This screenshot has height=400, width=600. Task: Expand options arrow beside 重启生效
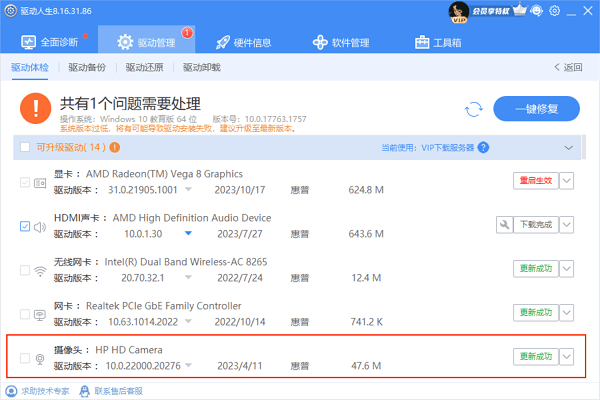pyautogui.click(x=566, y=181)
